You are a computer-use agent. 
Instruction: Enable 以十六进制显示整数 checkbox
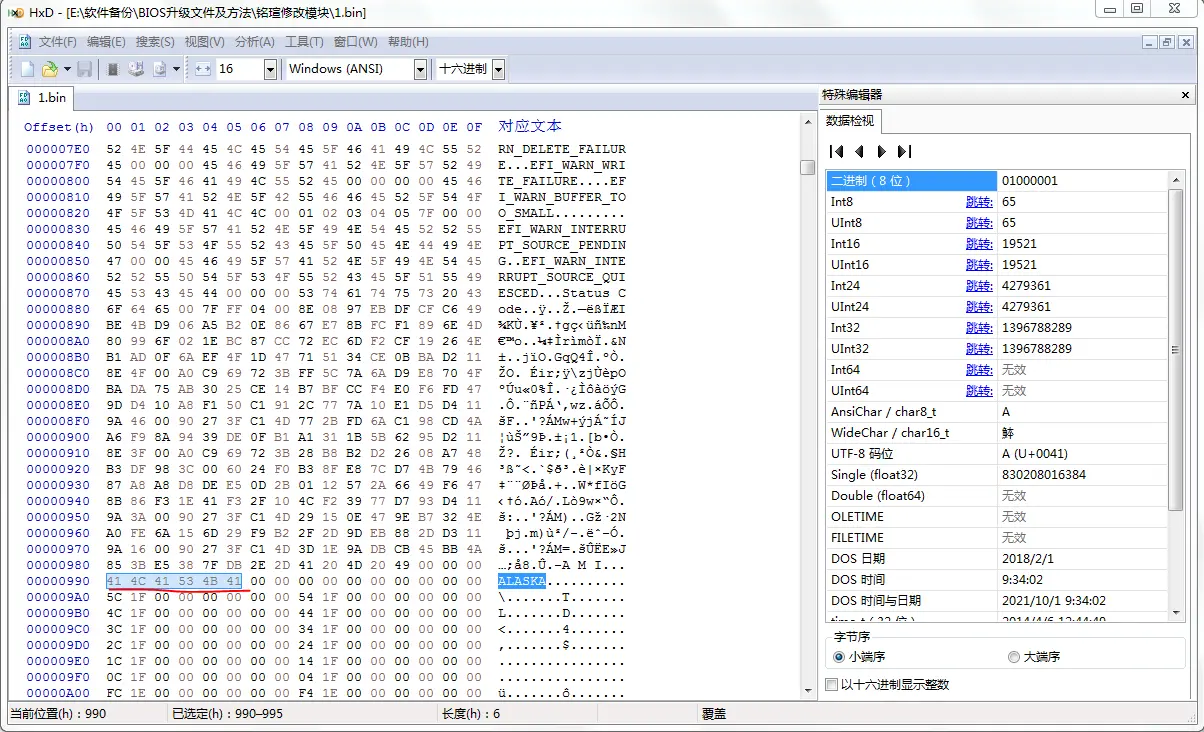[x=832, y=685]
